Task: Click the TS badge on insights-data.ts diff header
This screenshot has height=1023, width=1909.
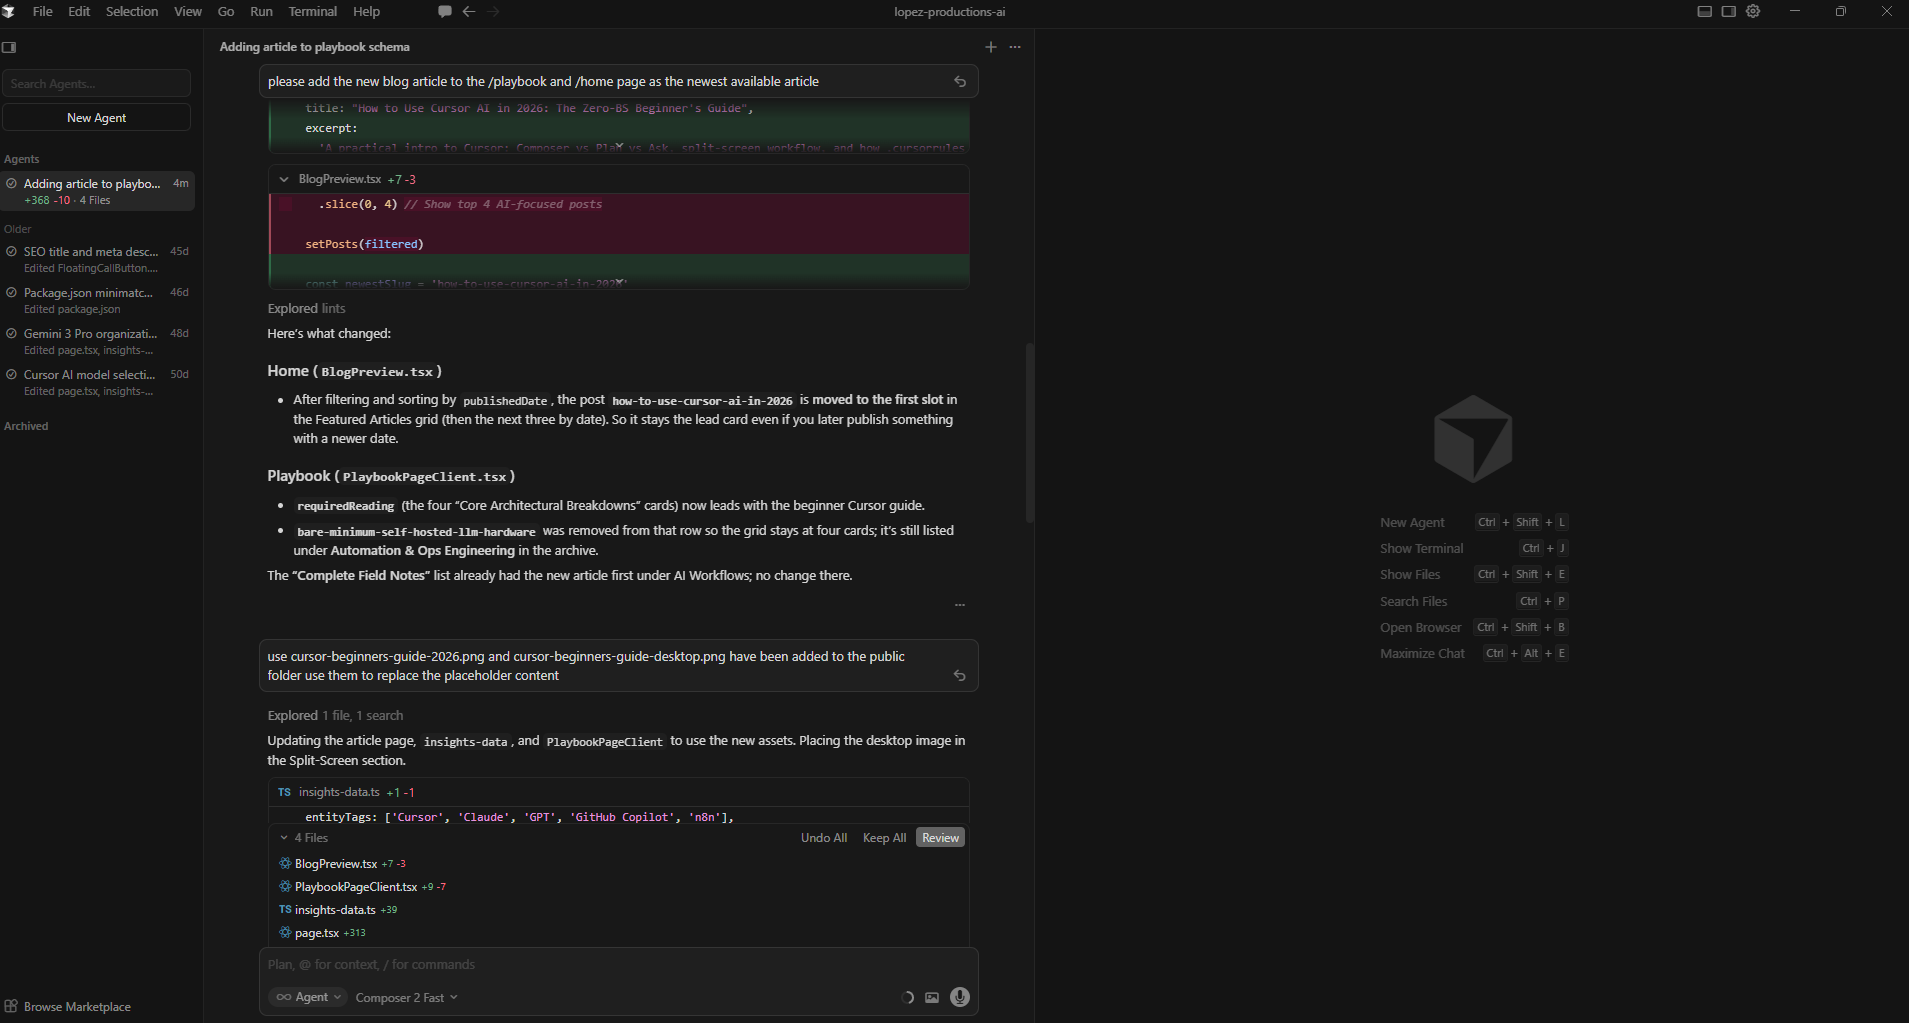Action: pyautogui.click(x=285, y=792)
